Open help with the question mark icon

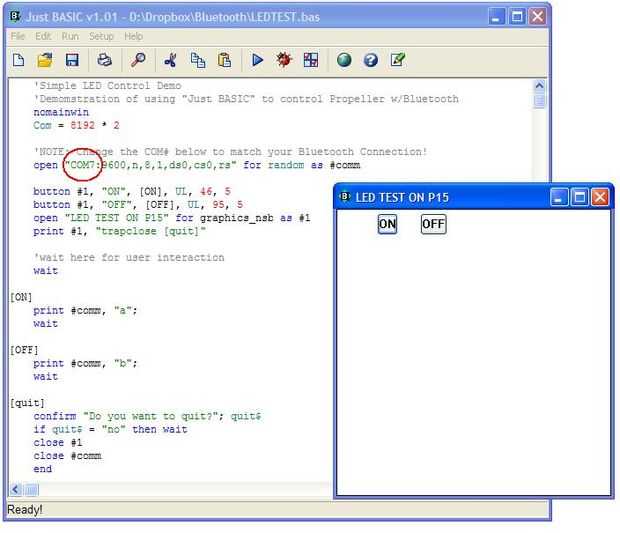(x=370, y=60)
